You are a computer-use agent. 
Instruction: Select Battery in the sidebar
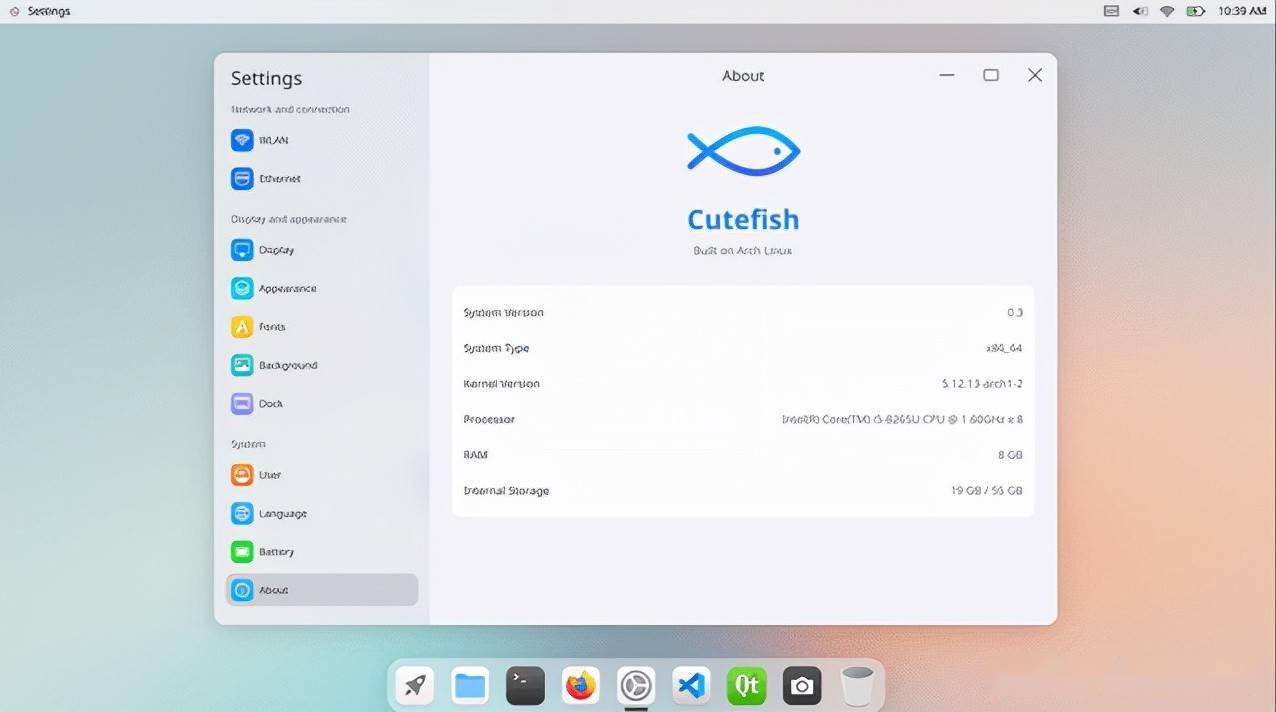[276, 551]
